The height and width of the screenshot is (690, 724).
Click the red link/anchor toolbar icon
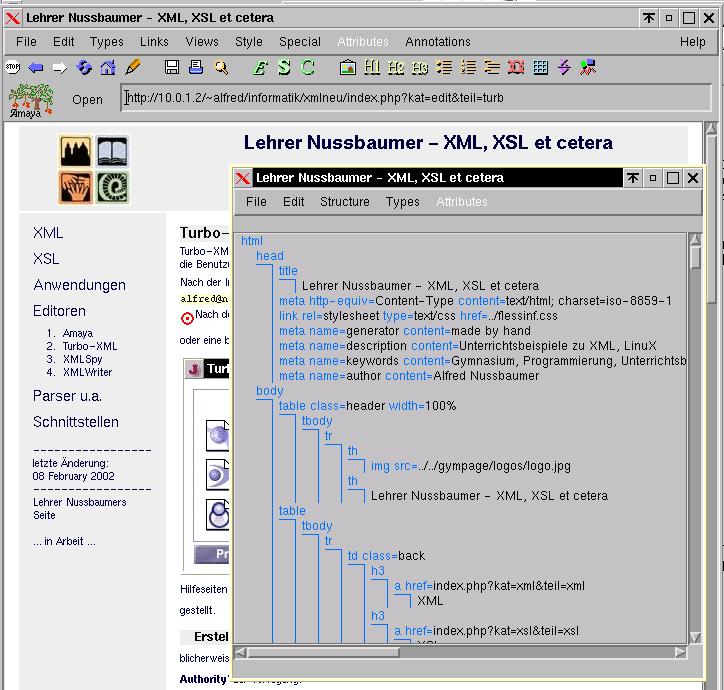(x=516, y=68)
